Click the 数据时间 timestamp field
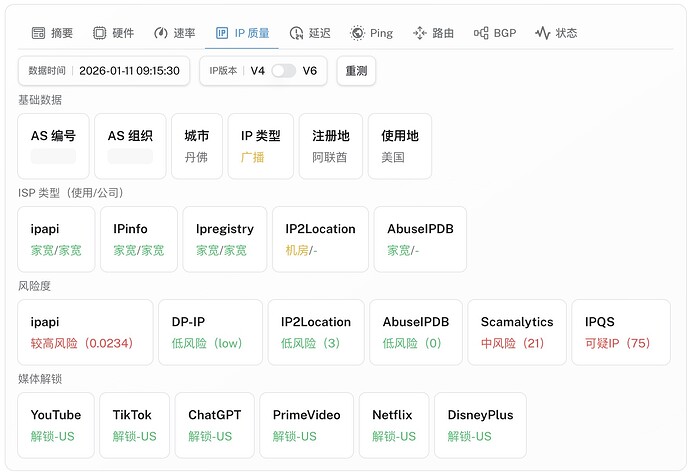 (104, 71)
